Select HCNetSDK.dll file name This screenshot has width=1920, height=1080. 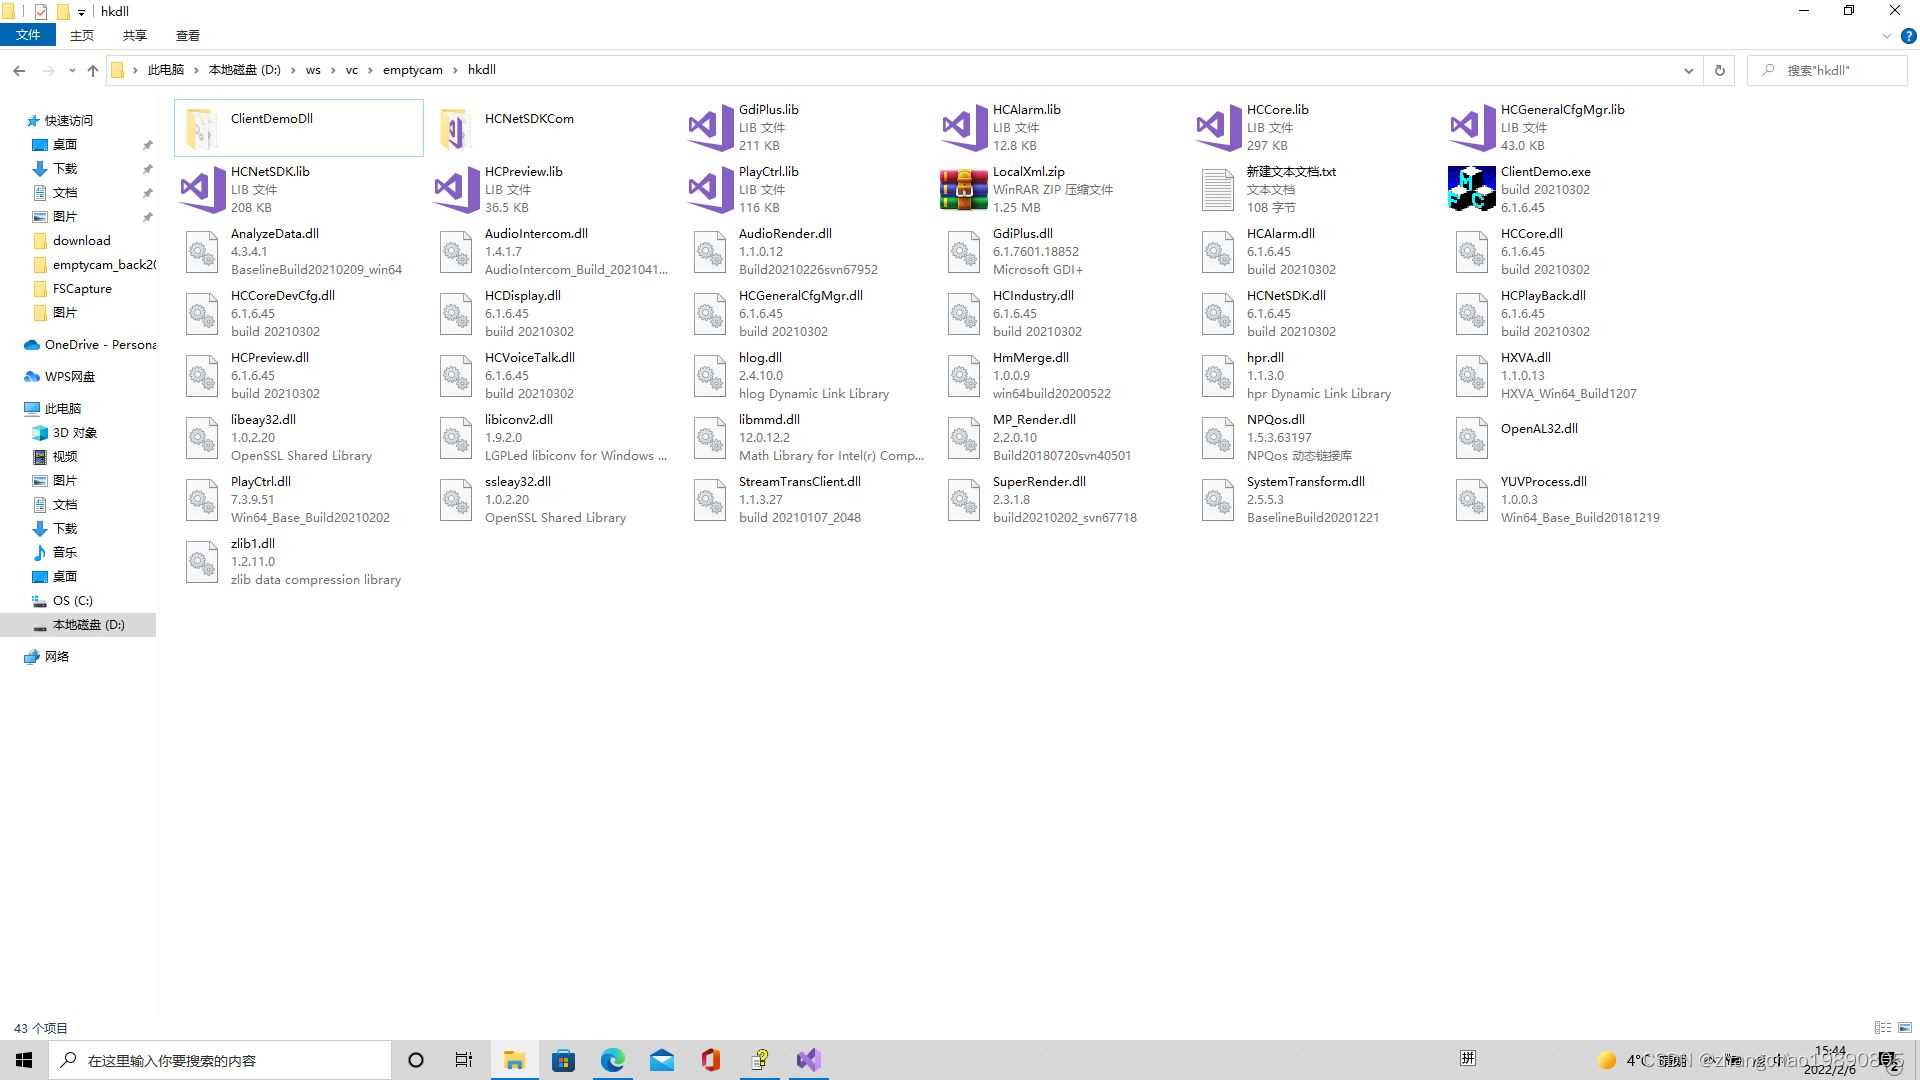tap(1286, 295)
